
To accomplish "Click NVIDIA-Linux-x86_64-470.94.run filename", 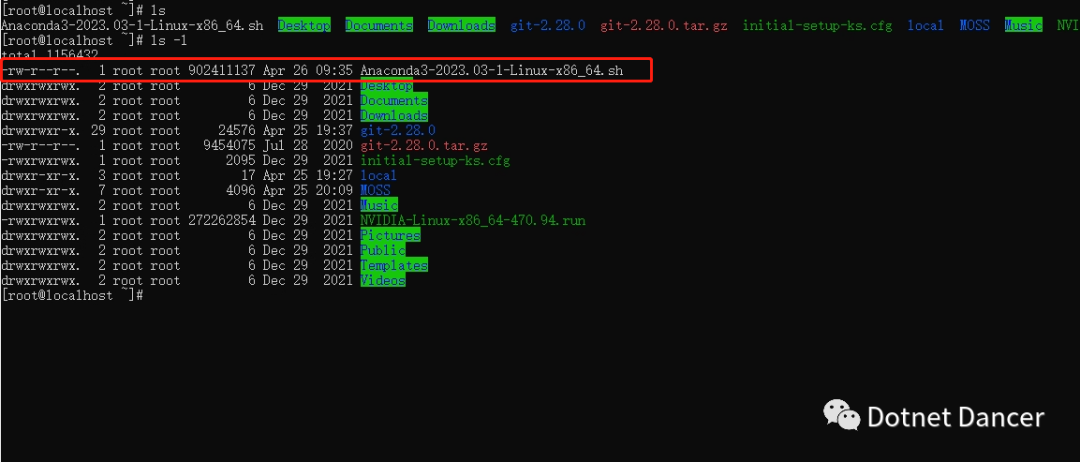I will click(x=473, y=221).
